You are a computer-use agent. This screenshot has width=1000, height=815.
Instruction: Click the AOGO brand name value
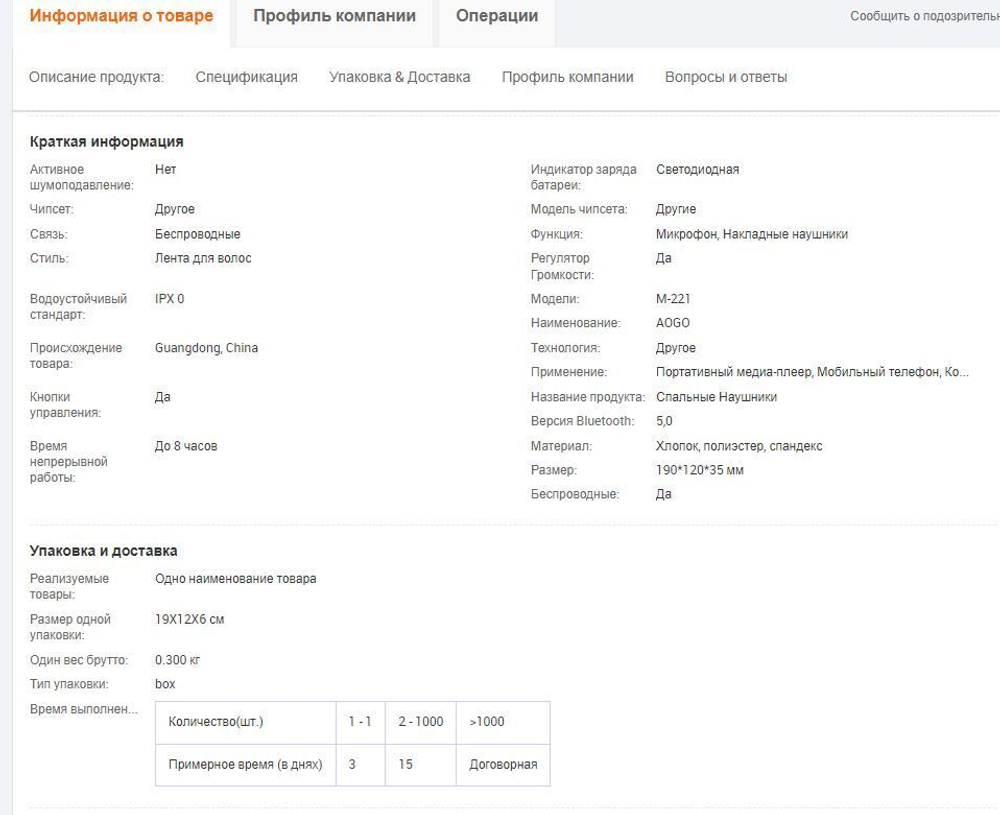(672, 323)
